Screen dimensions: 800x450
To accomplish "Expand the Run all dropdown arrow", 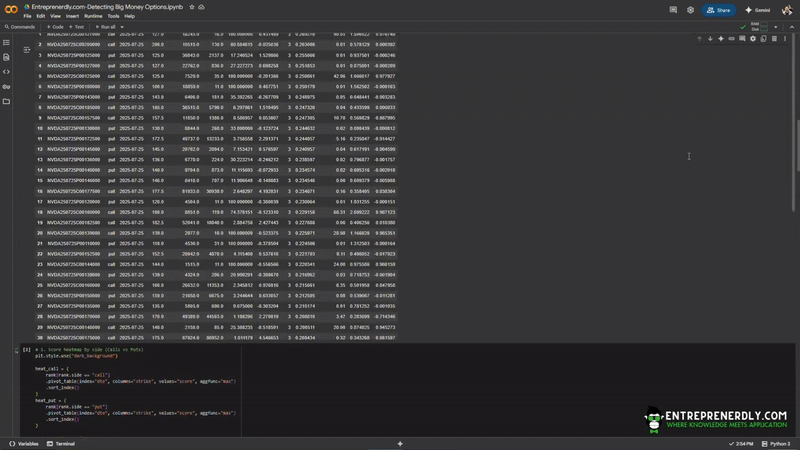I will [122, 27].
